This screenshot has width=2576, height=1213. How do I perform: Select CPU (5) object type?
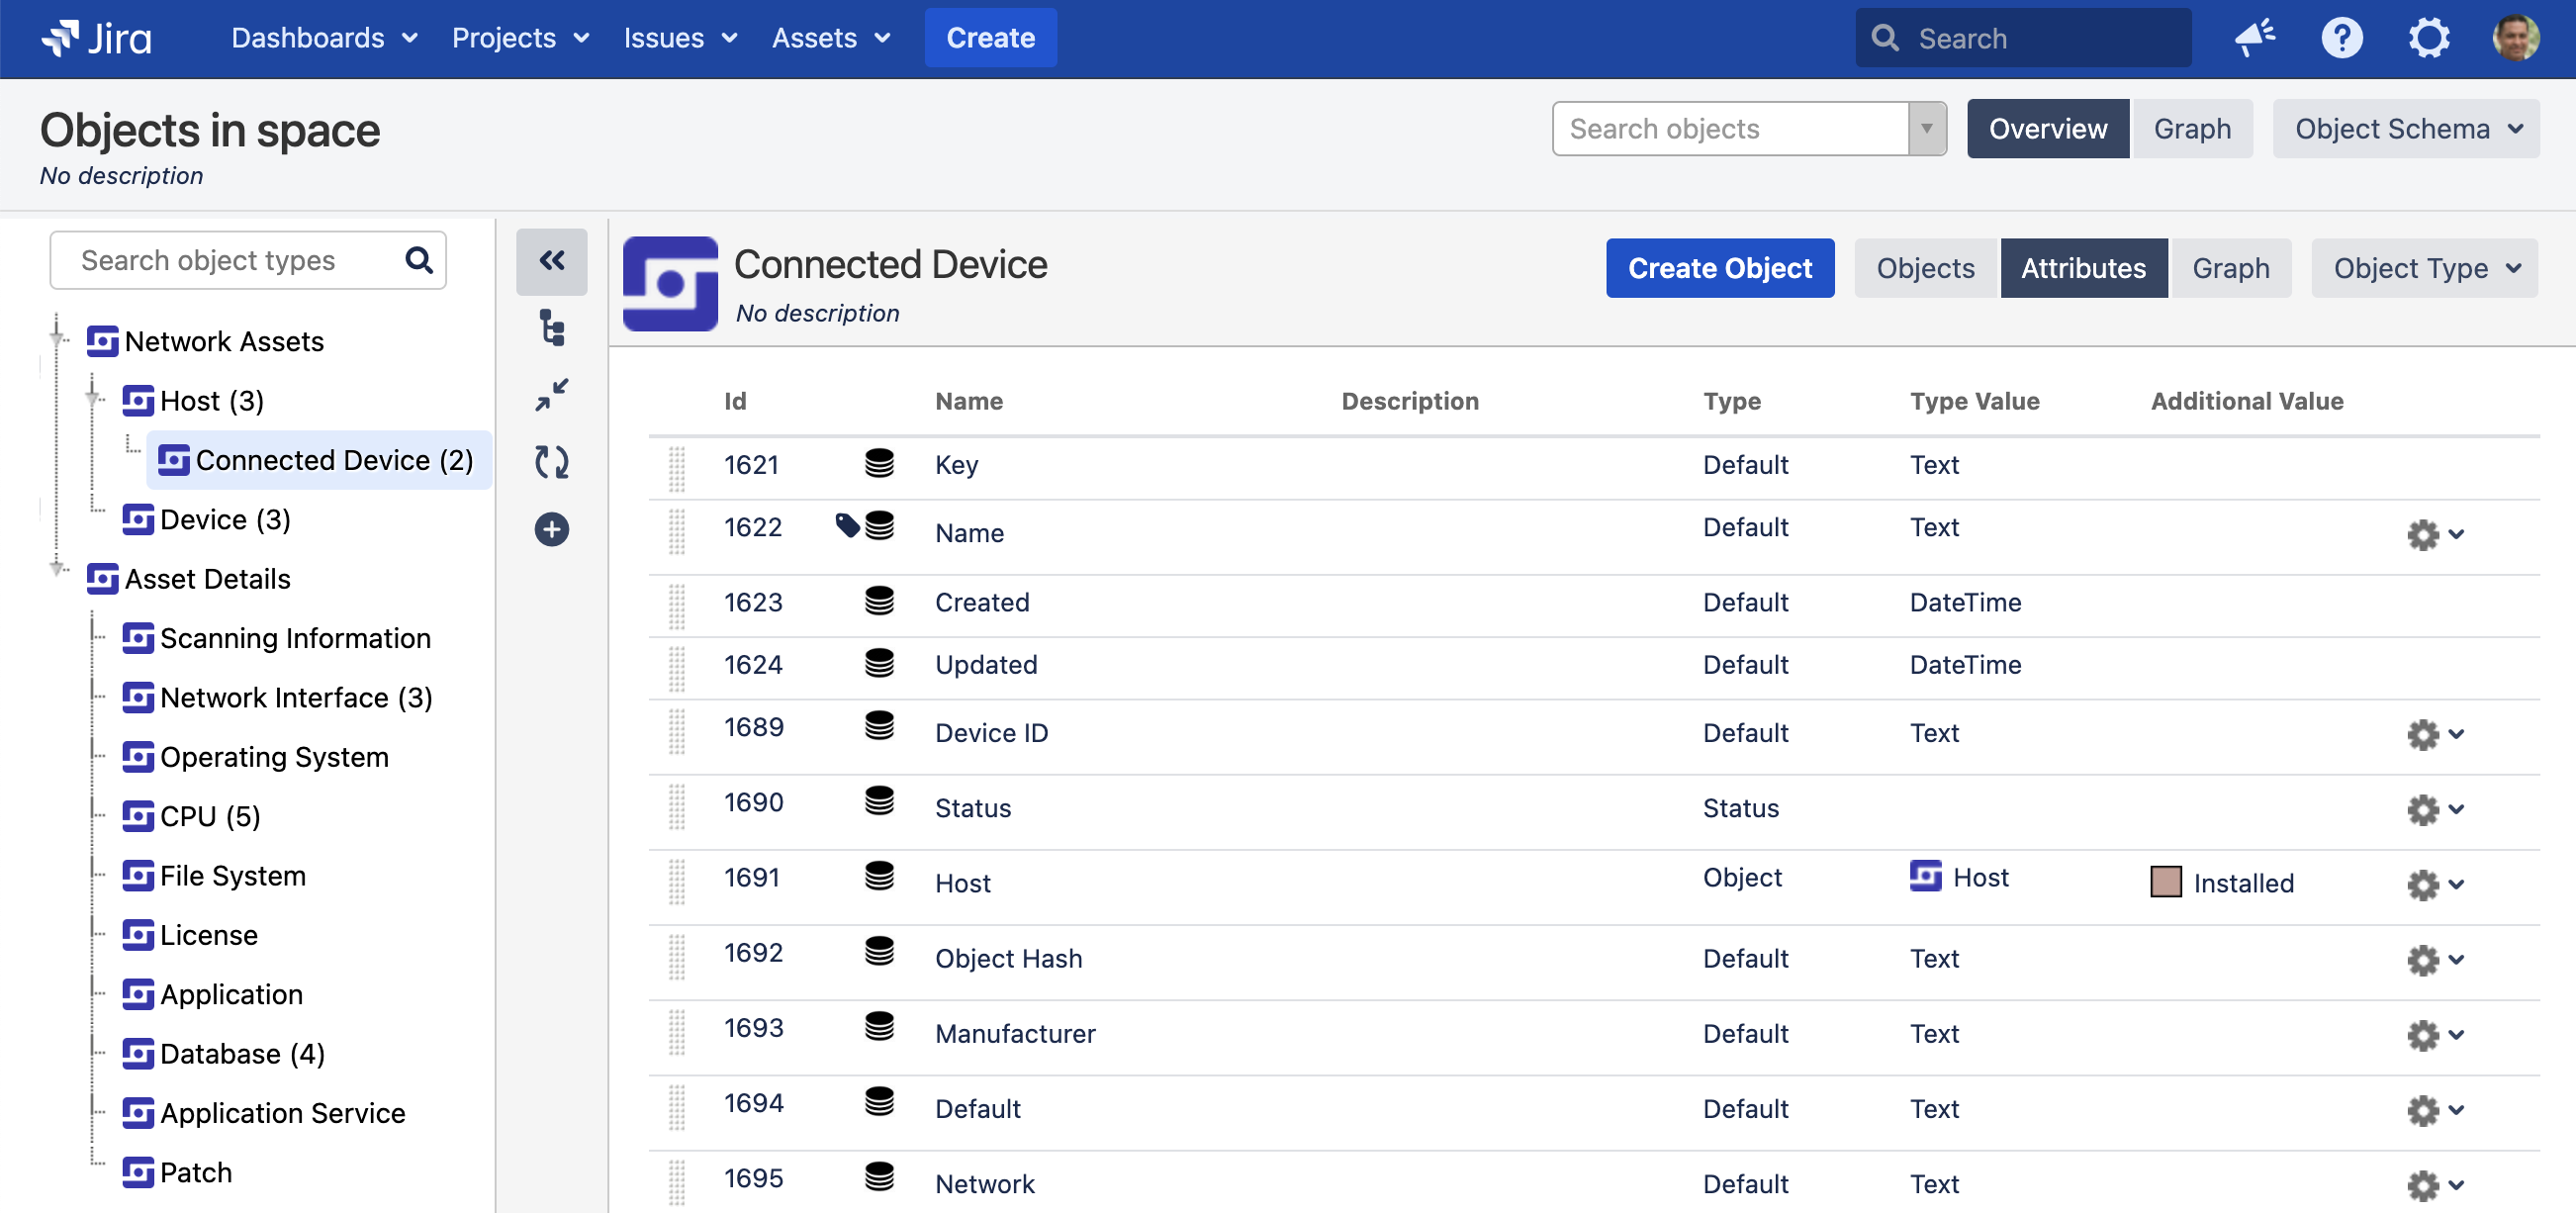(191, 816)
